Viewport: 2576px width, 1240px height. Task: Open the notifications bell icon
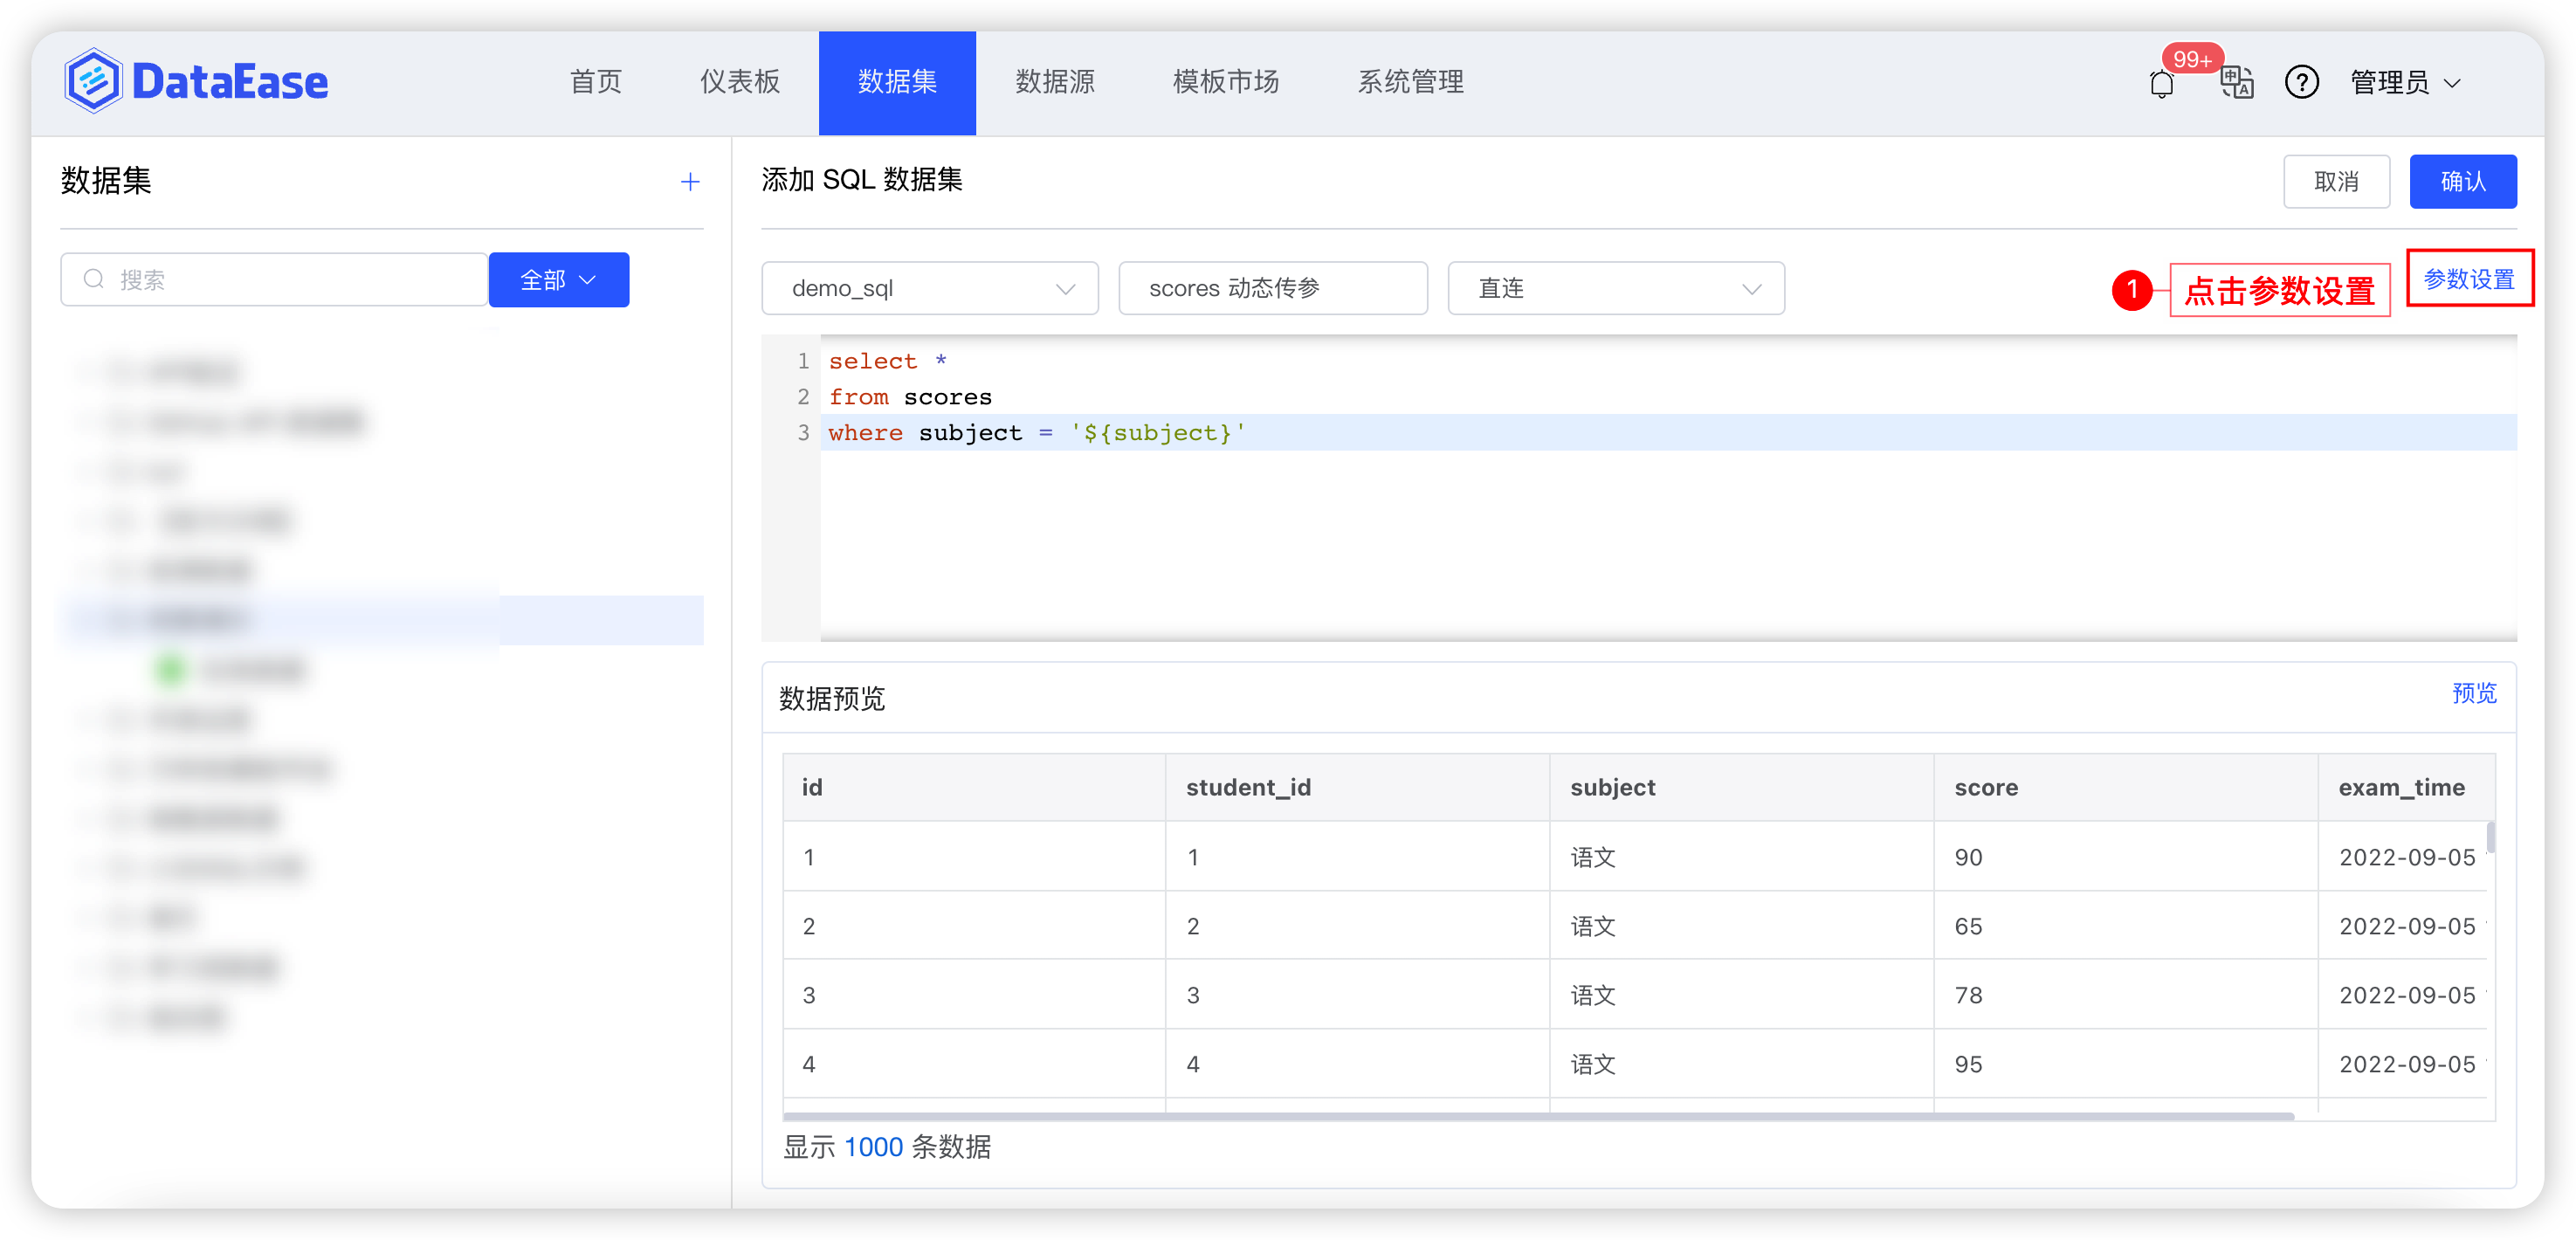pos(2161,84)
